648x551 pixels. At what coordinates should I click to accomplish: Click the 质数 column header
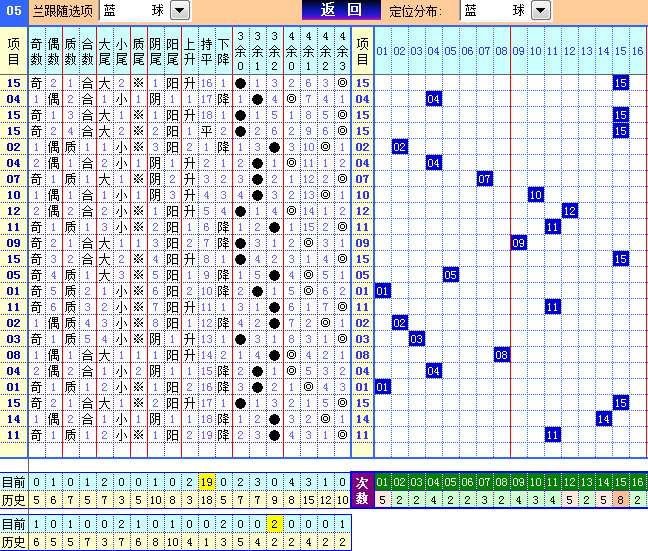click(x=71, y=51)
